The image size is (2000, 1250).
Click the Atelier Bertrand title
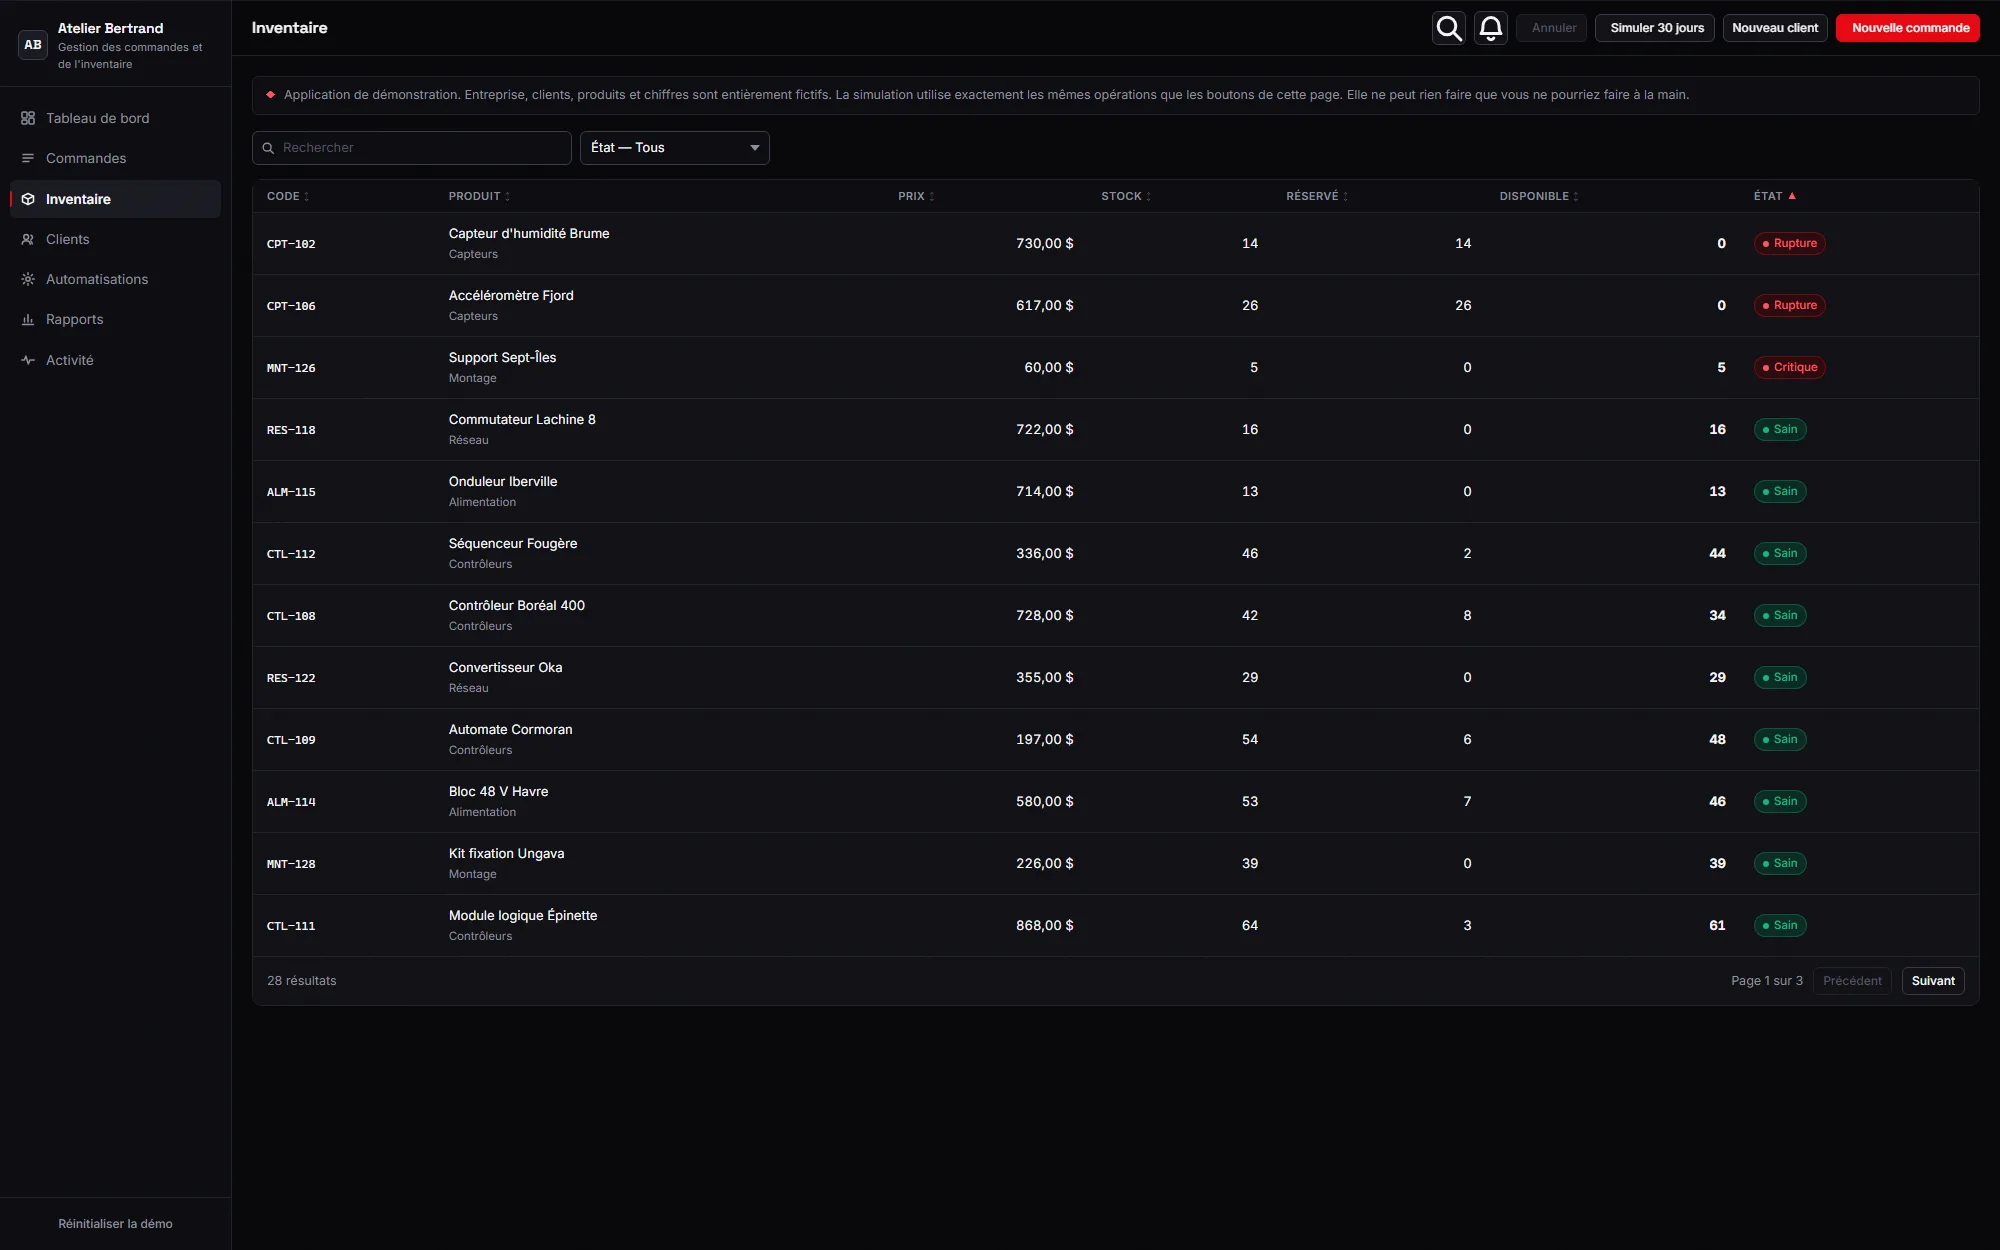tap(110, 28)
